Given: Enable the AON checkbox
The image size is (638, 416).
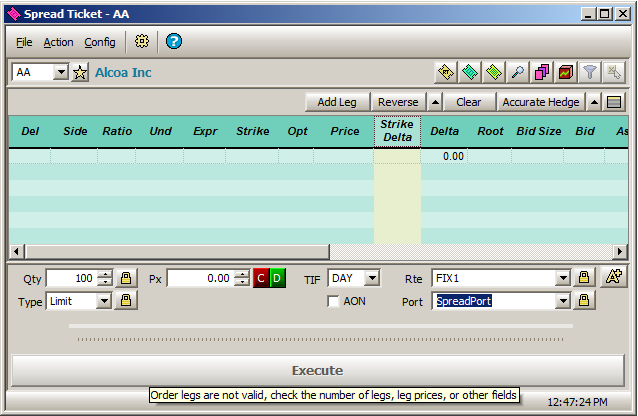Looking at the screenshot, I should [x=333, y=302].
